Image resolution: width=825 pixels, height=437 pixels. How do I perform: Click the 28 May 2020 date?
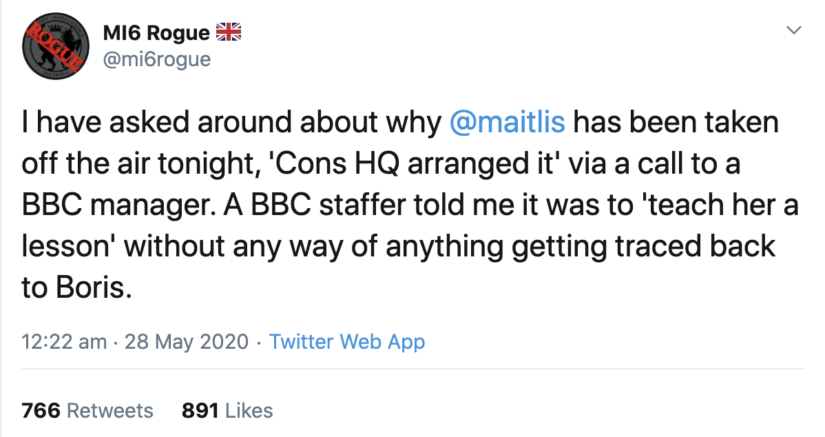point(186,342)
